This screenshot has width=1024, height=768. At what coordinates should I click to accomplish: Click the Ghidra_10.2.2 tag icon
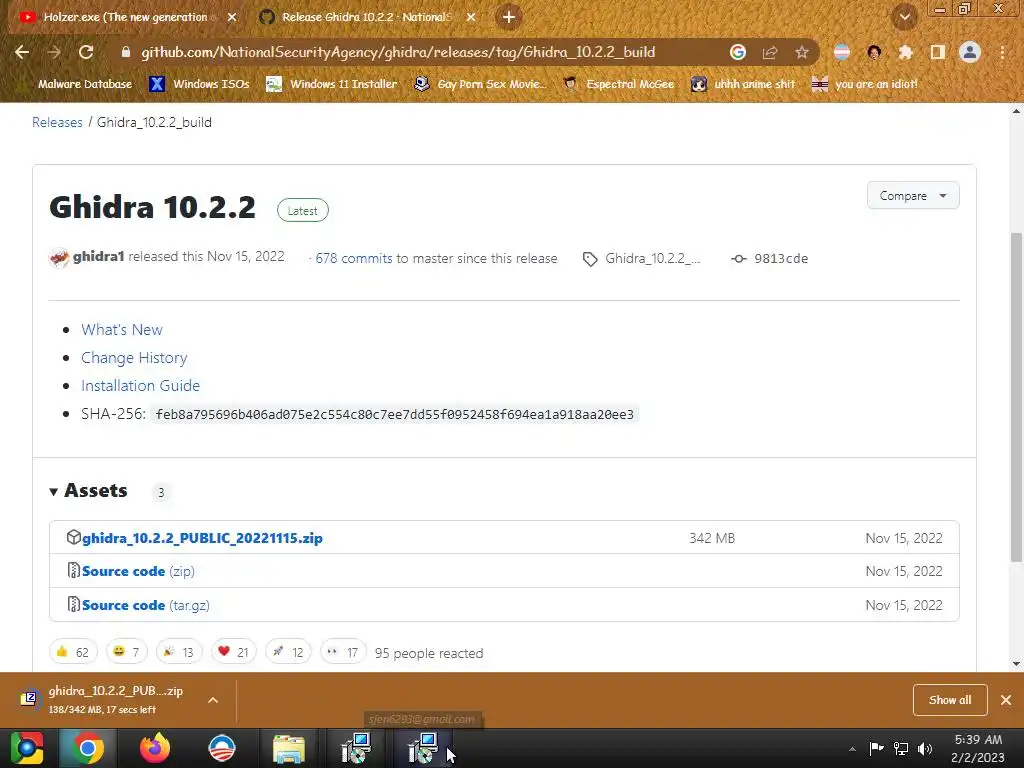[x=590, y=259]
